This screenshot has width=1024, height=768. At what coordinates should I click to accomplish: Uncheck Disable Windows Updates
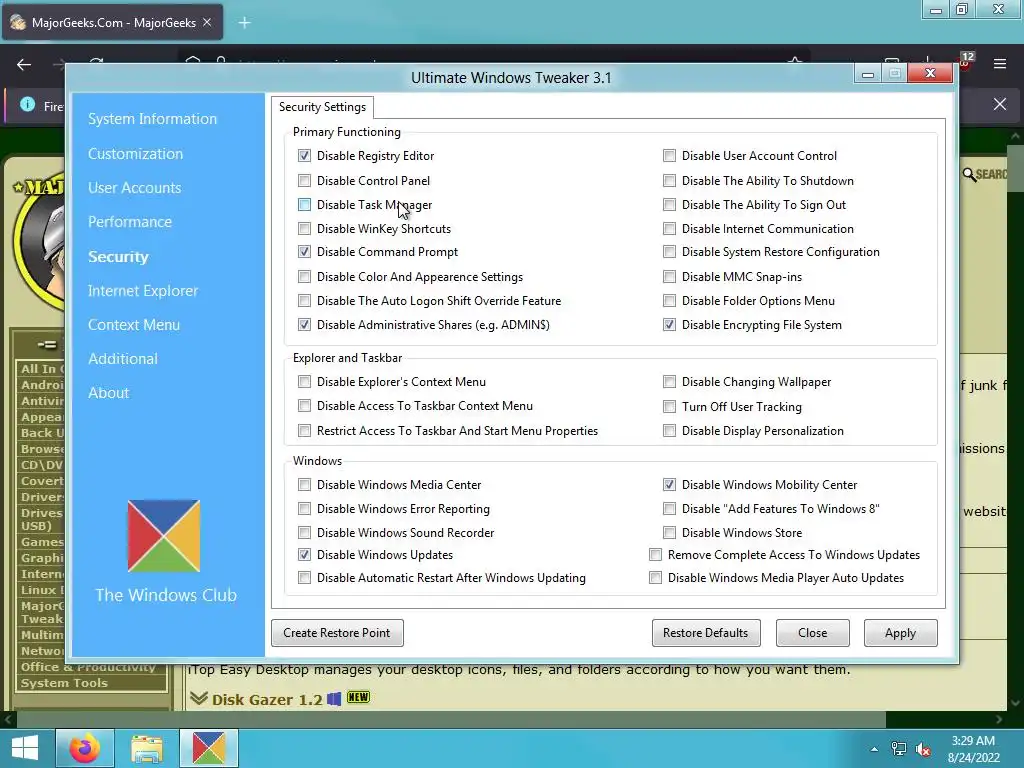pos(304,554)
